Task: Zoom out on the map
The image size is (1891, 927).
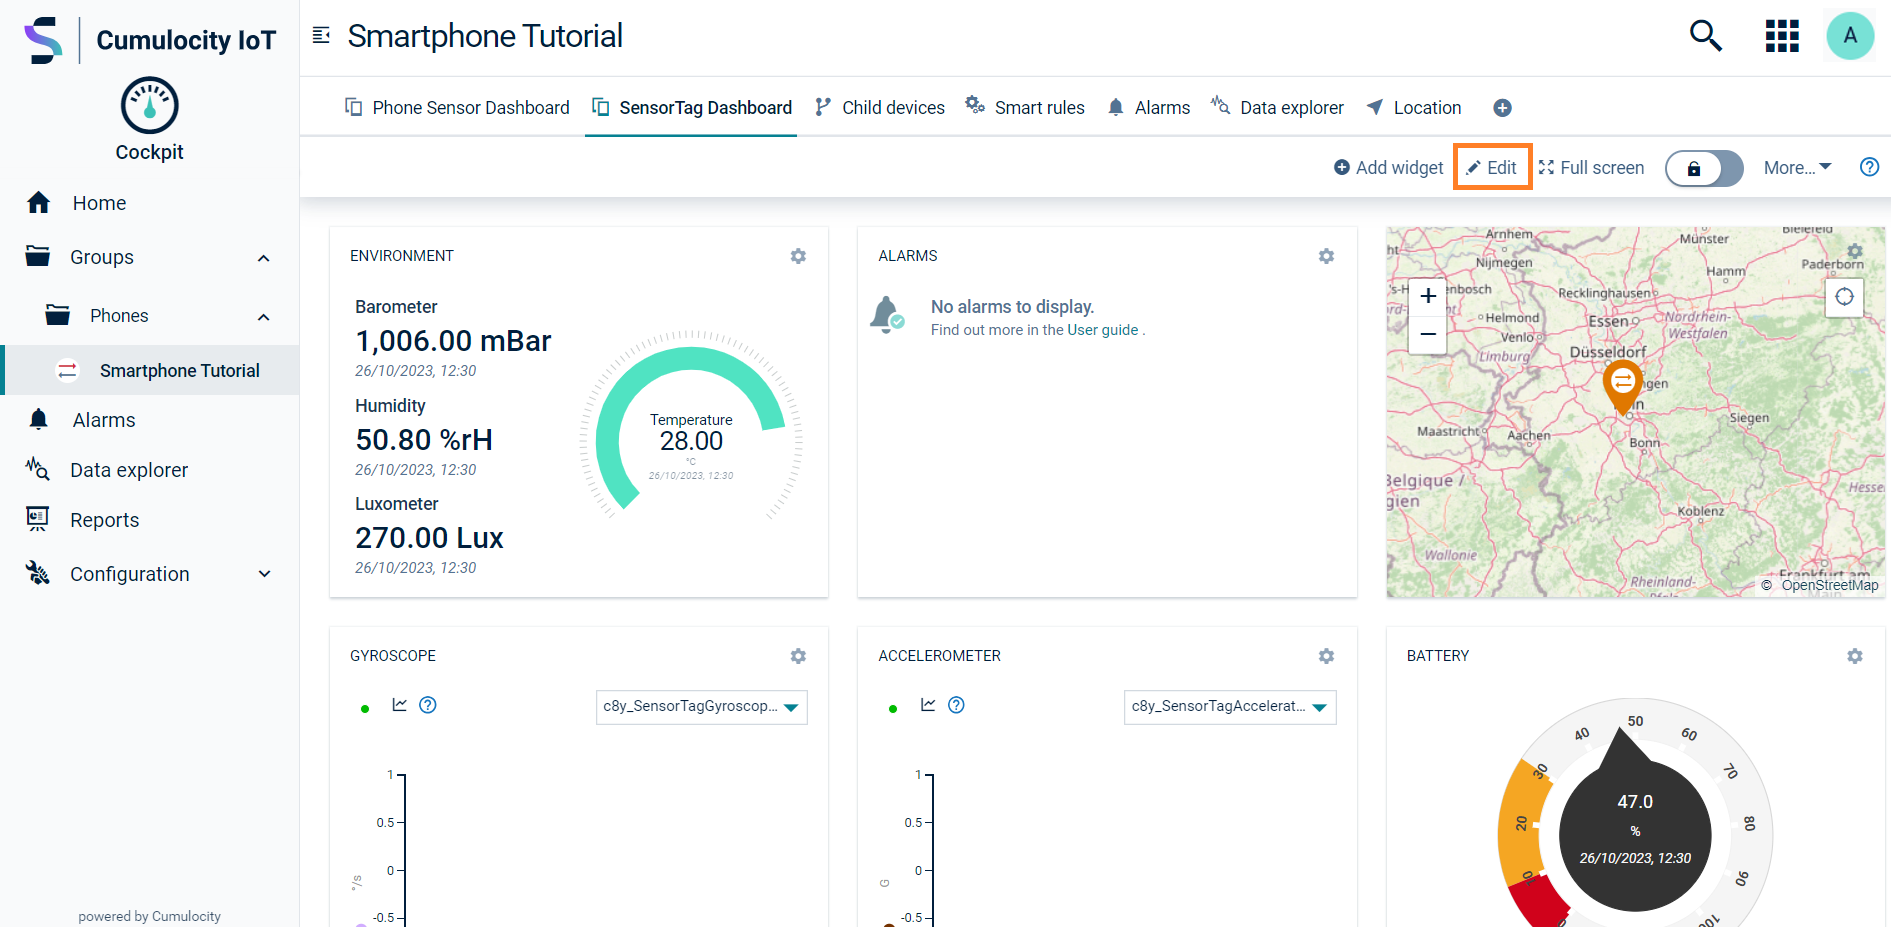Action: click(x=1428, y=334)
